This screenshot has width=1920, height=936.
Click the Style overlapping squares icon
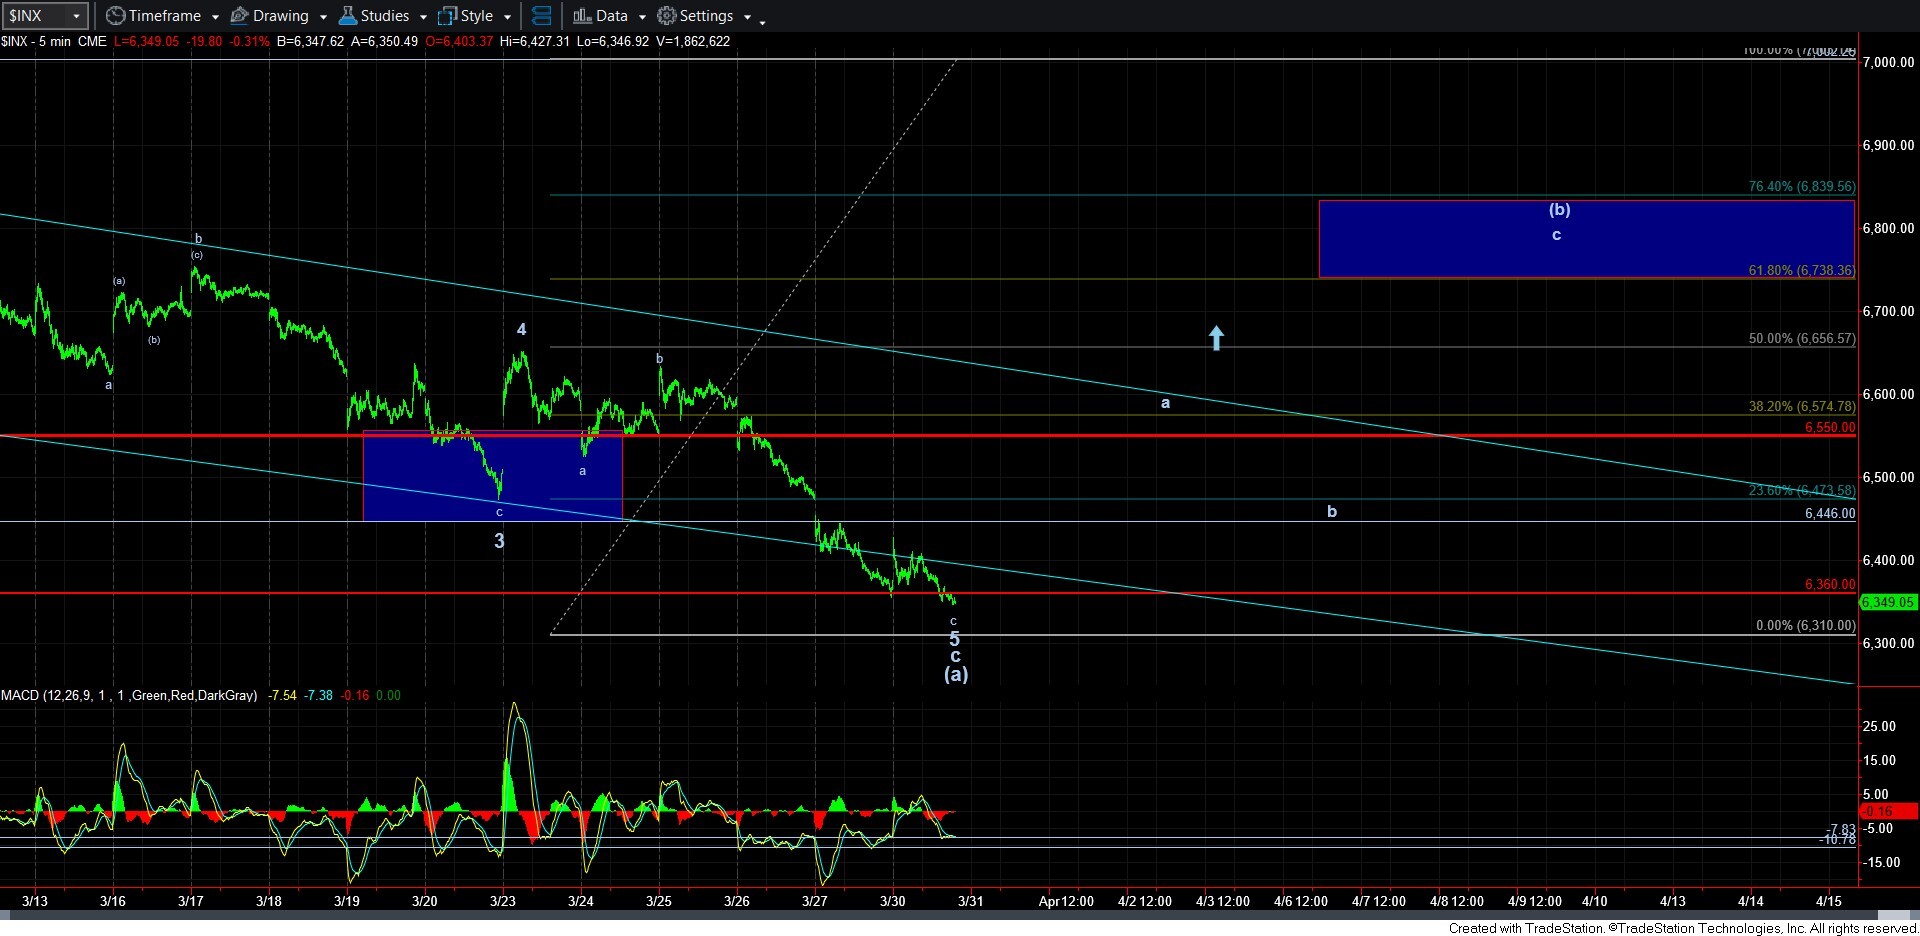coord(448,16)
